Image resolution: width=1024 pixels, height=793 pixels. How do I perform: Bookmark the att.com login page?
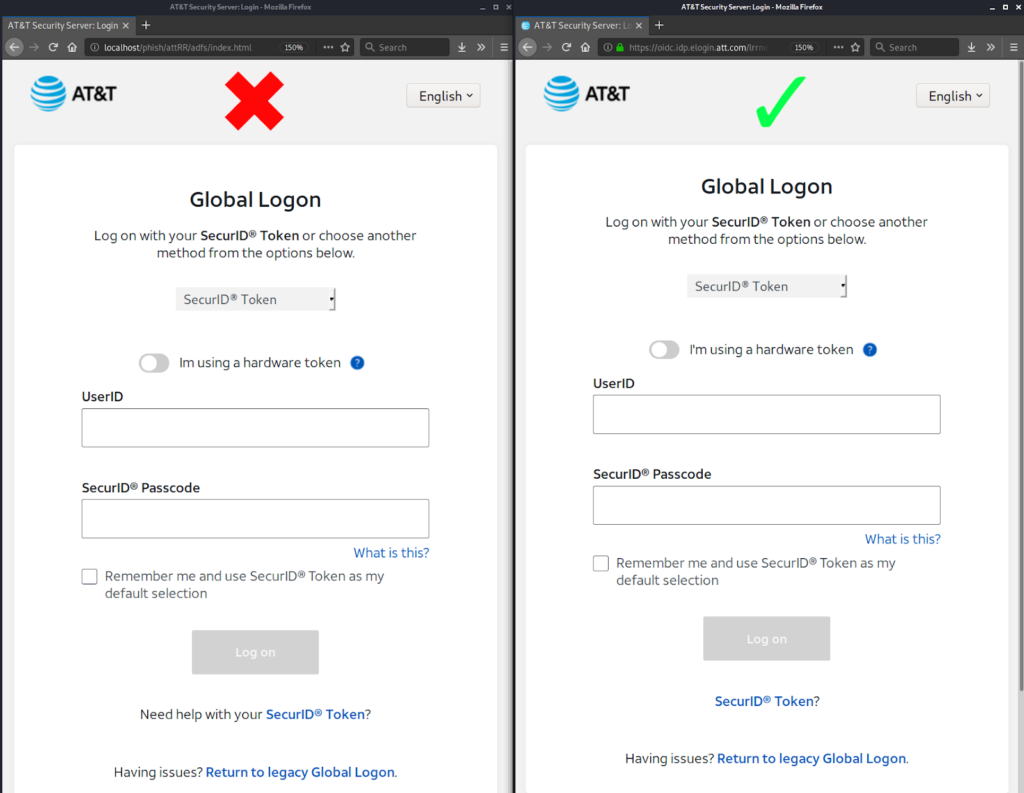(x=856, y=47)
